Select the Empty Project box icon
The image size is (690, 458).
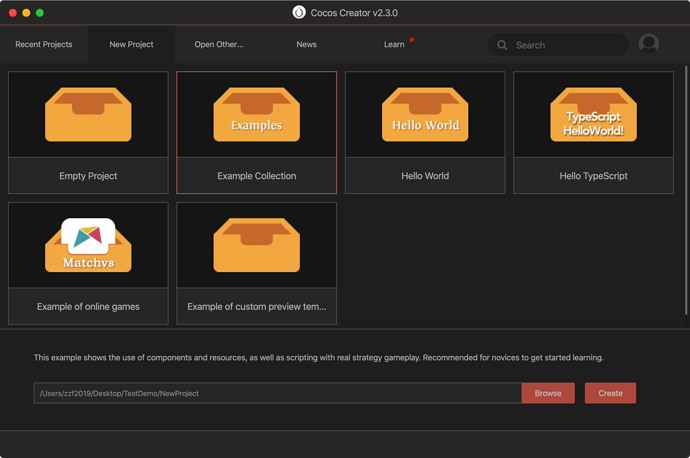[x=88, y=114]
